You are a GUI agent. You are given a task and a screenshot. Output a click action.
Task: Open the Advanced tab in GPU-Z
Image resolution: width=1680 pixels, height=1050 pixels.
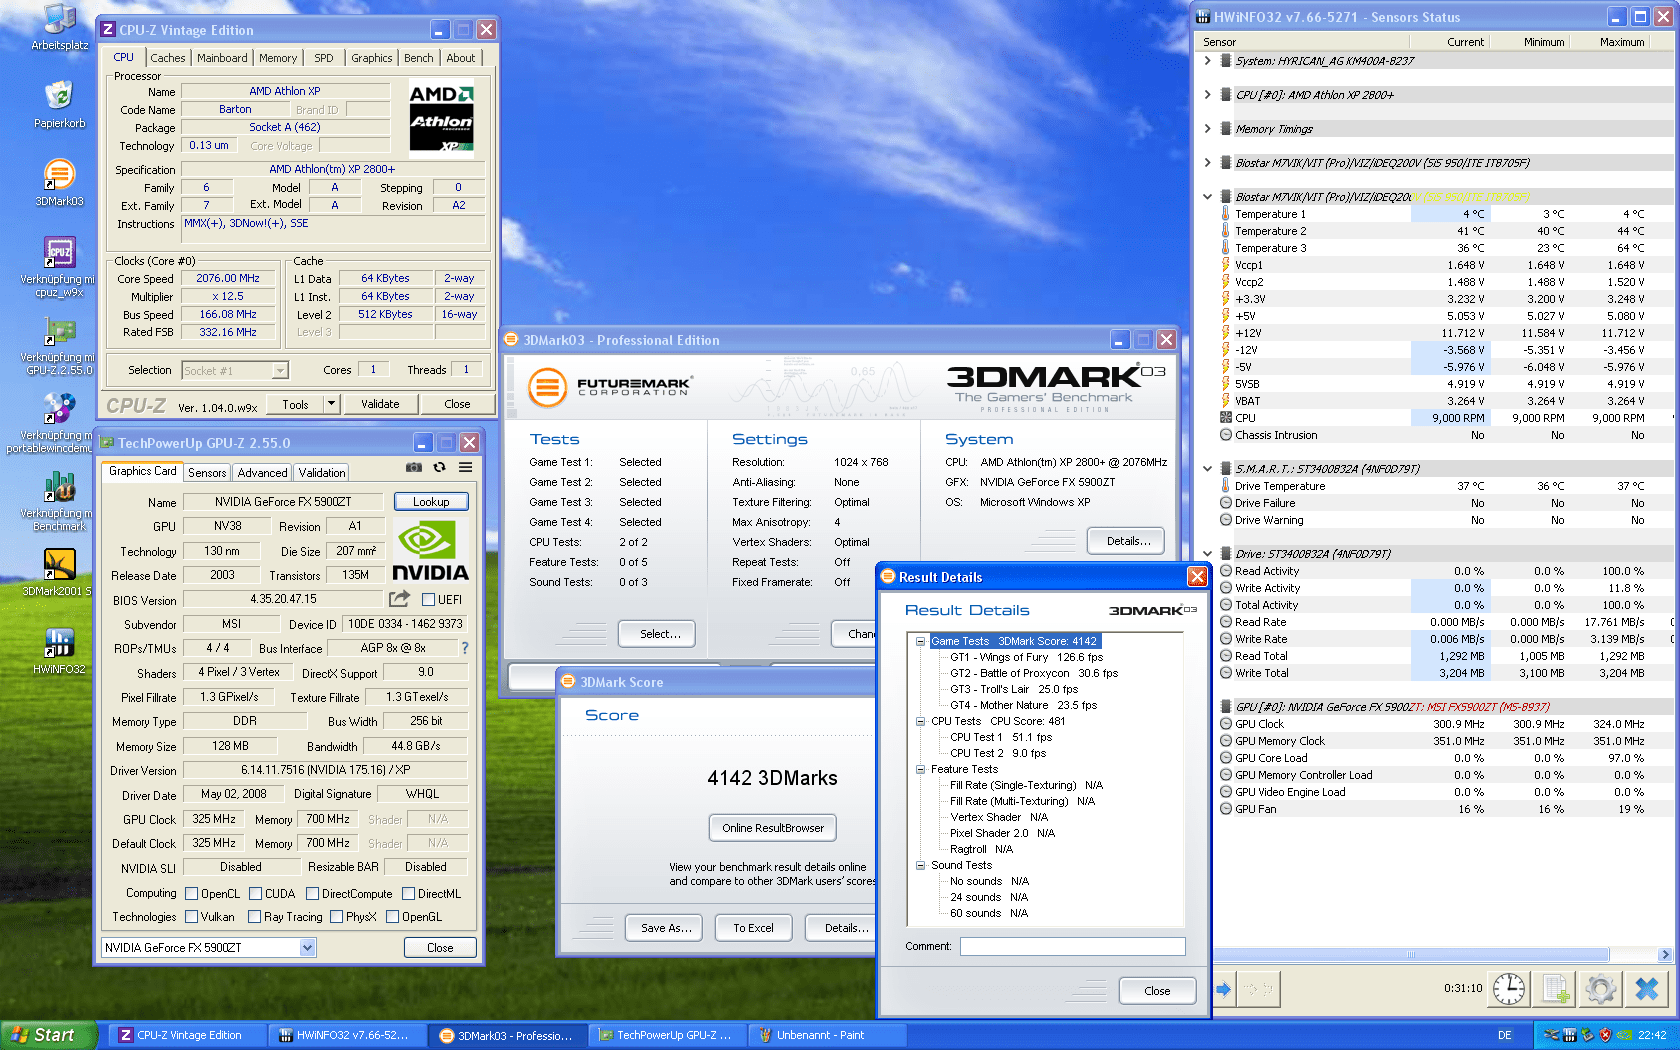[x=263, y=473]
